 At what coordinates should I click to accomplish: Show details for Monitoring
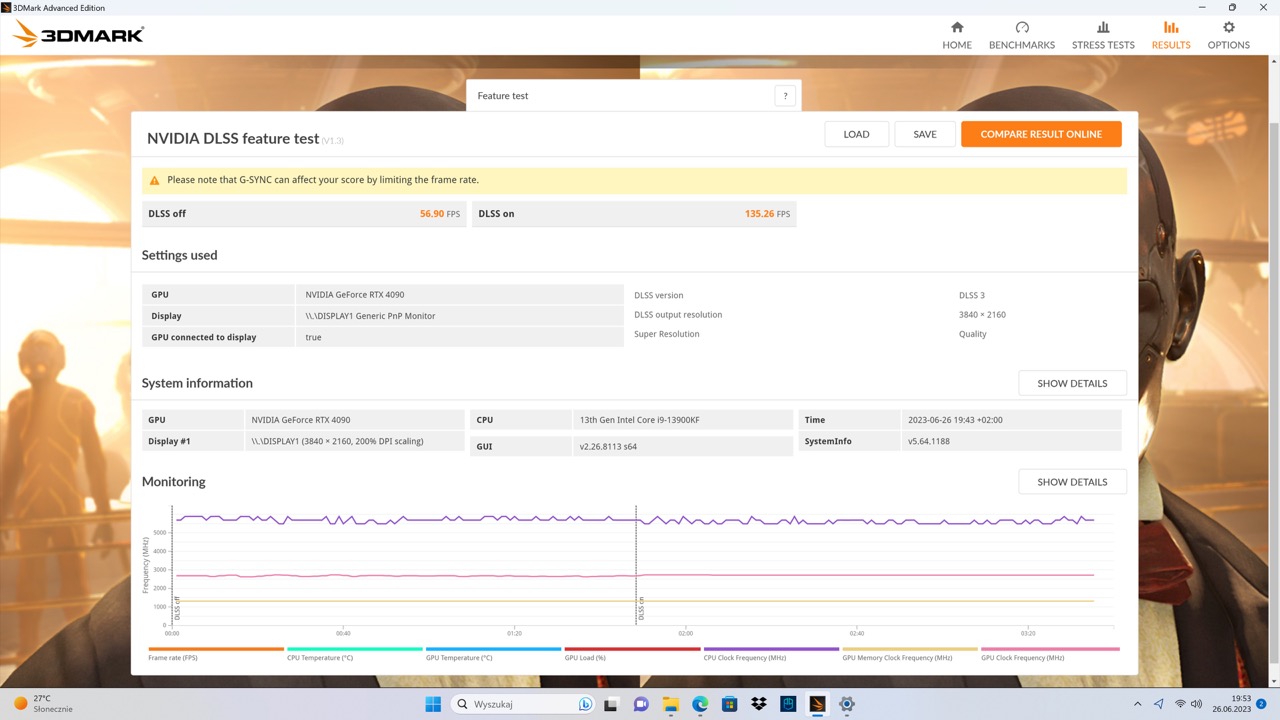pos(1072,482)
